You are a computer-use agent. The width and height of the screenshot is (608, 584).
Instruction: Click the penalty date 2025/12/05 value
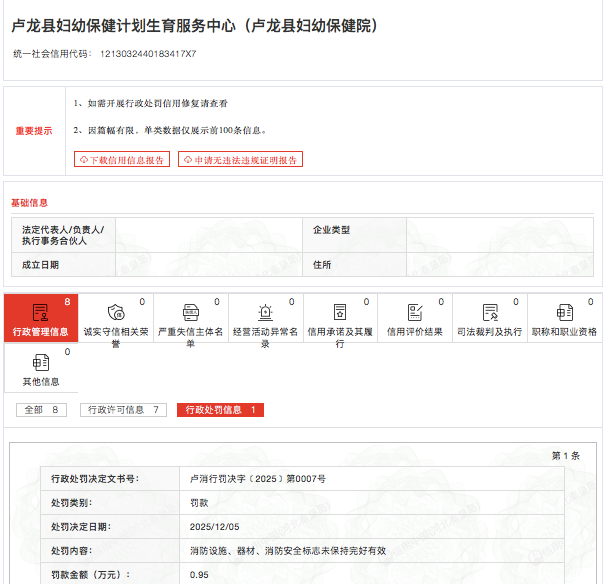(215, 526)
